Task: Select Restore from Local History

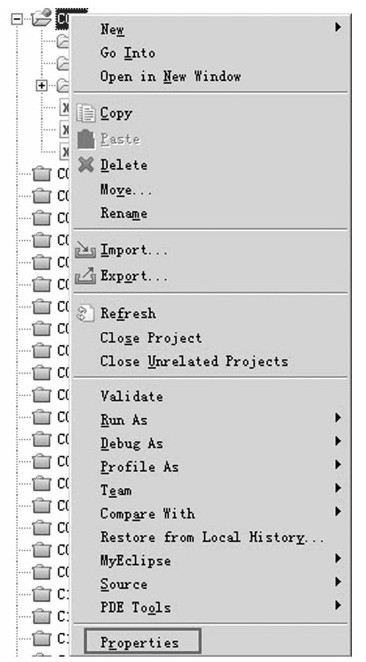Action: pos(213,537)
